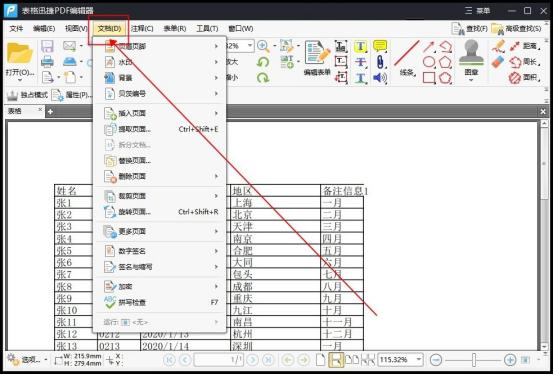Toggle 独占模式 exclusive mode
The width and height of the screenshot is (554, 375).
coord(27,95)
